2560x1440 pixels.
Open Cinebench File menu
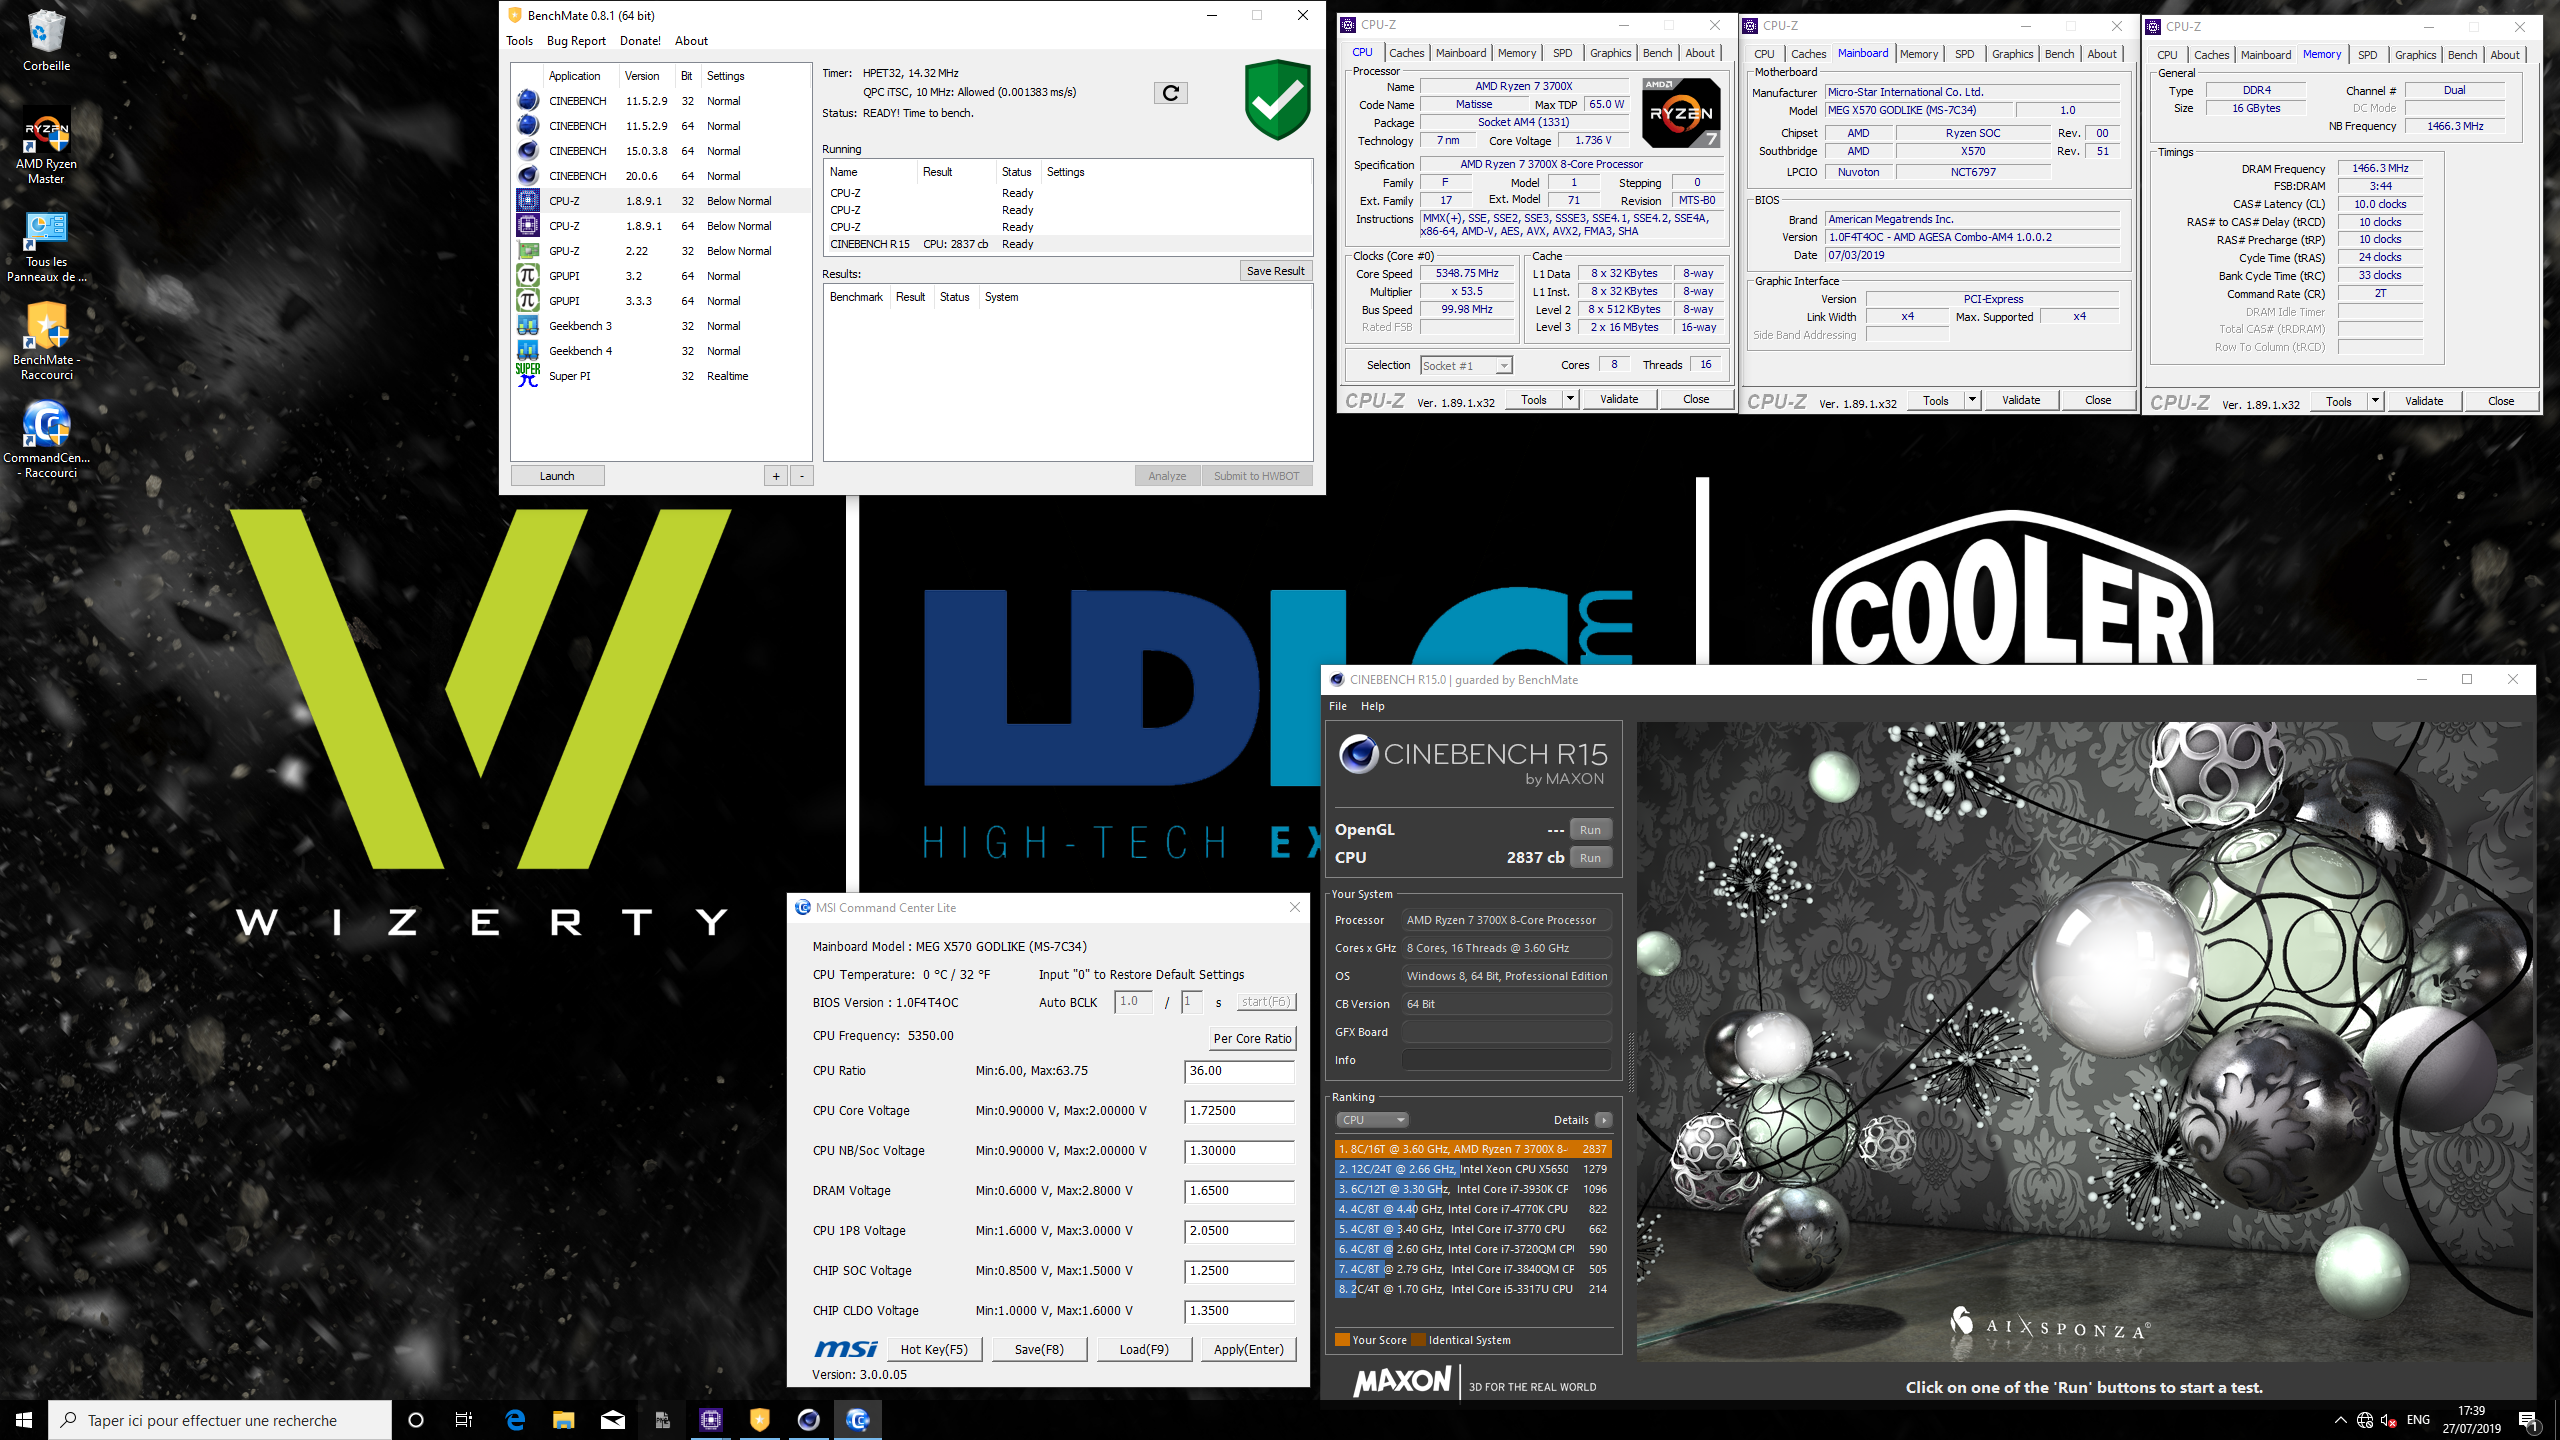[1337, 706]
